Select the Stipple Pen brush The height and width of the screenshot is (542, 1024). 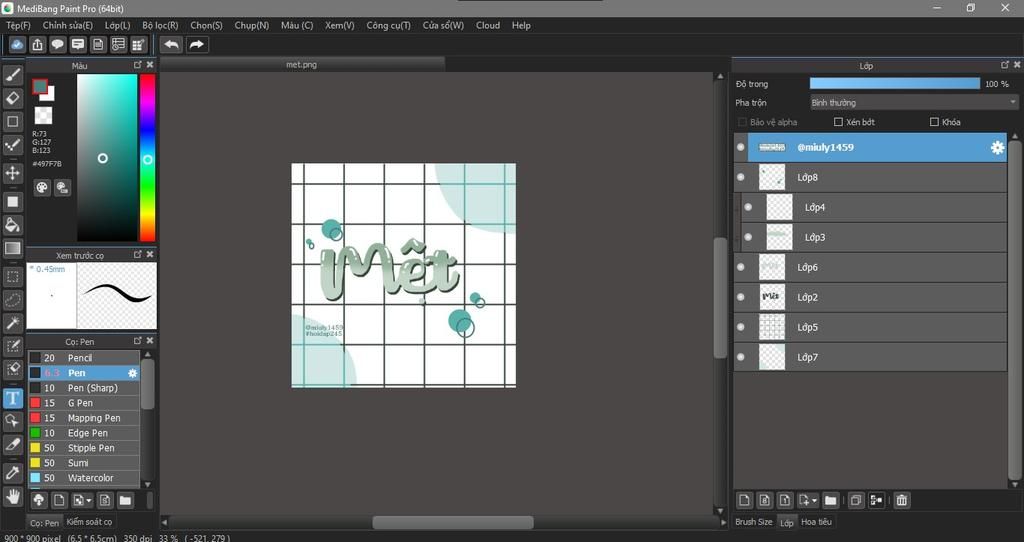[84, 448]
